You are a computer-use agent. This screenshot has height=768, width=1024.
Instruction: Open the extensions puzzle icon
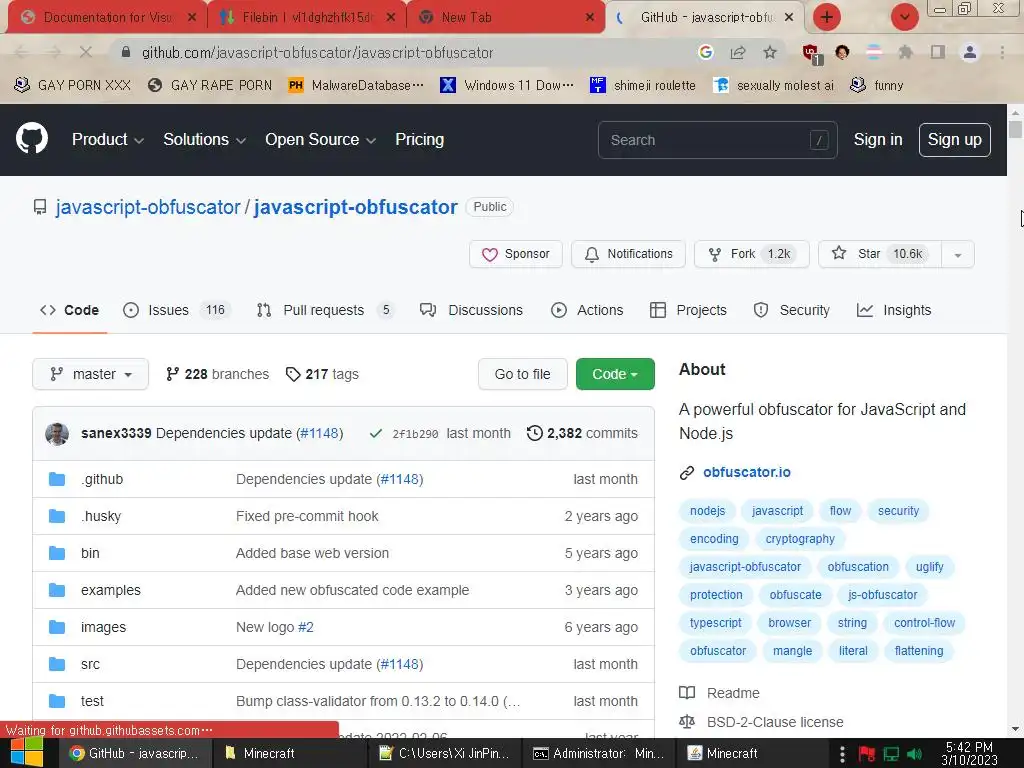tap(906, 52)
